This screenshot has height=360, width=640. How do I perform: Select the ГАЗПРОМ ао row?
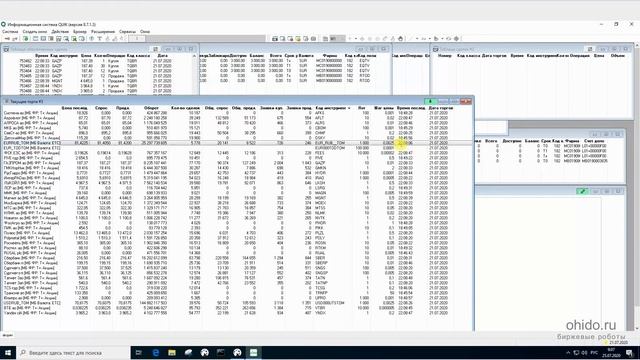coord(237,163)
